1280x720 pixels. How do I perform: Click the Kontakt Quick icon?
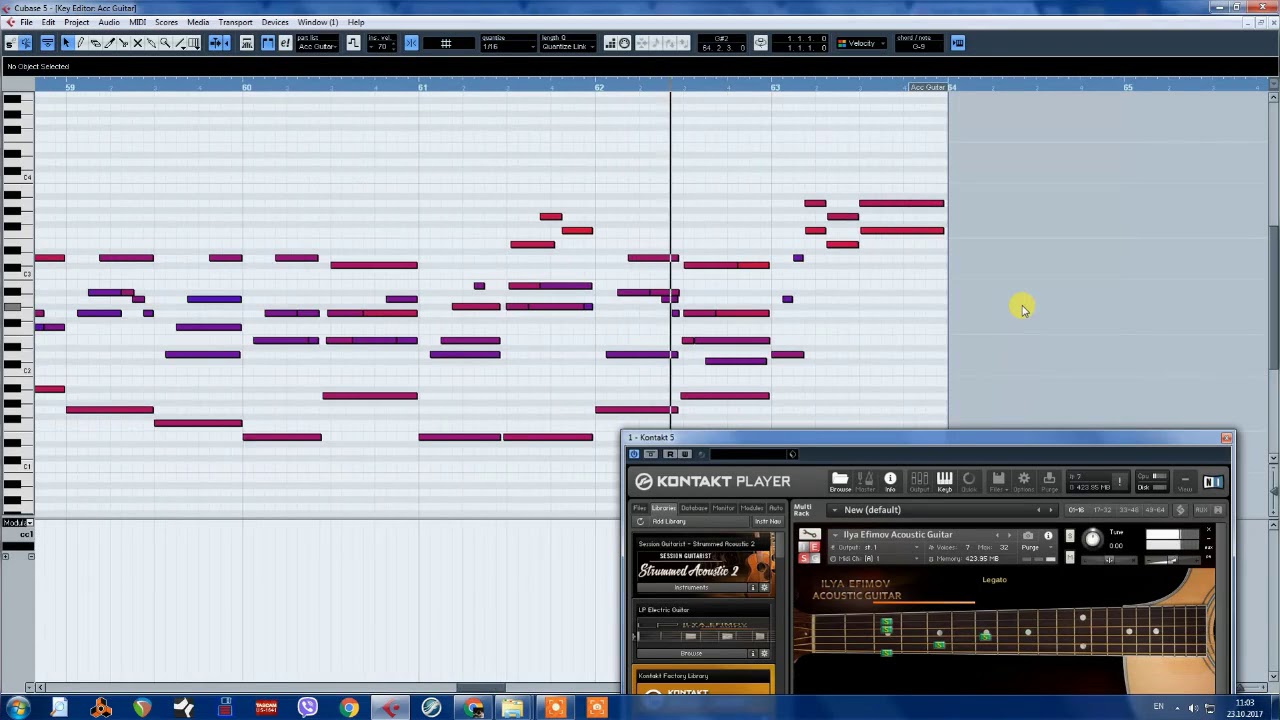click(969, 482)
